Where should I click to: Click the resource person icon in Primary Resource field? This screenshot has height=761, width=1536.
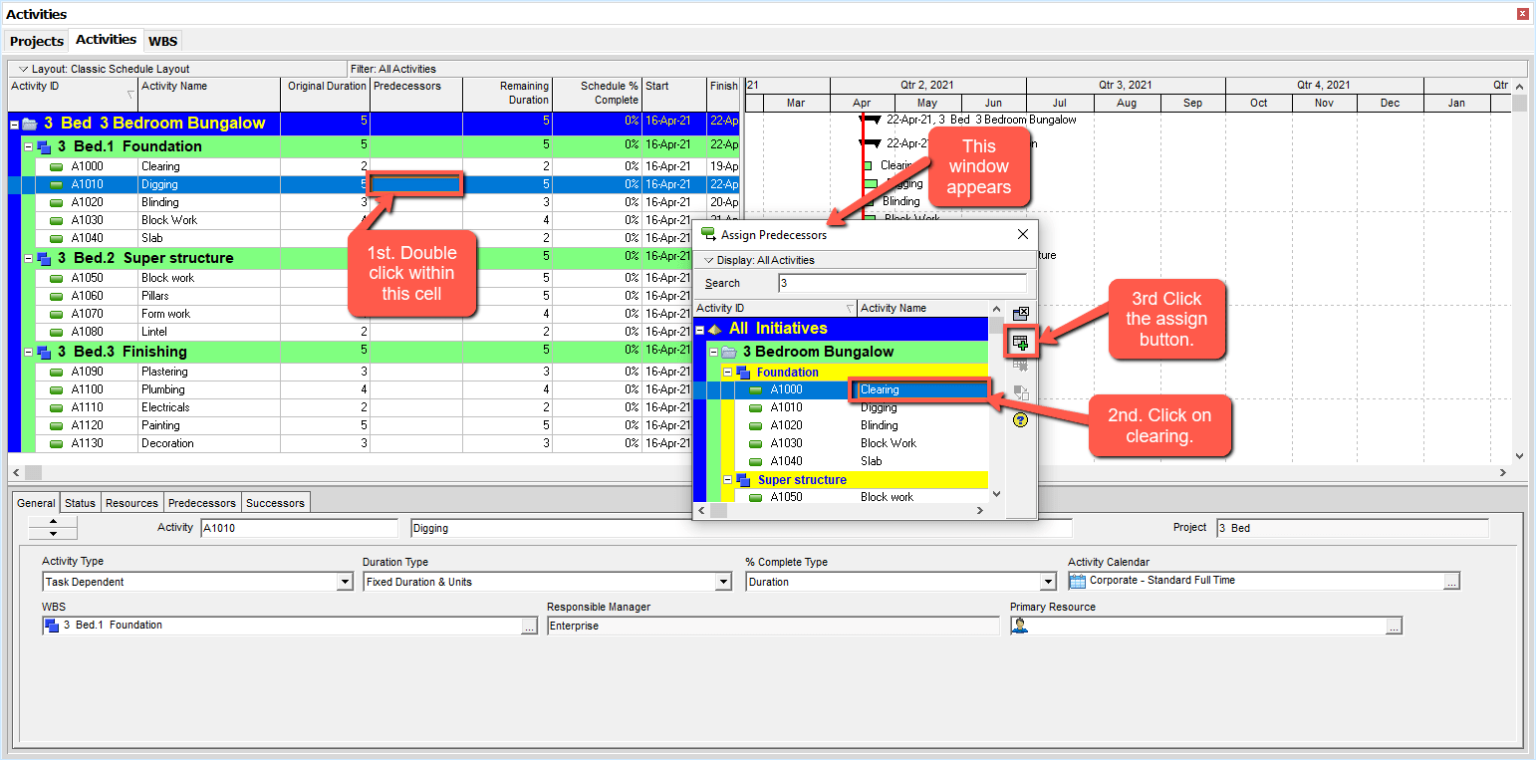click(x=1022, y=625)
